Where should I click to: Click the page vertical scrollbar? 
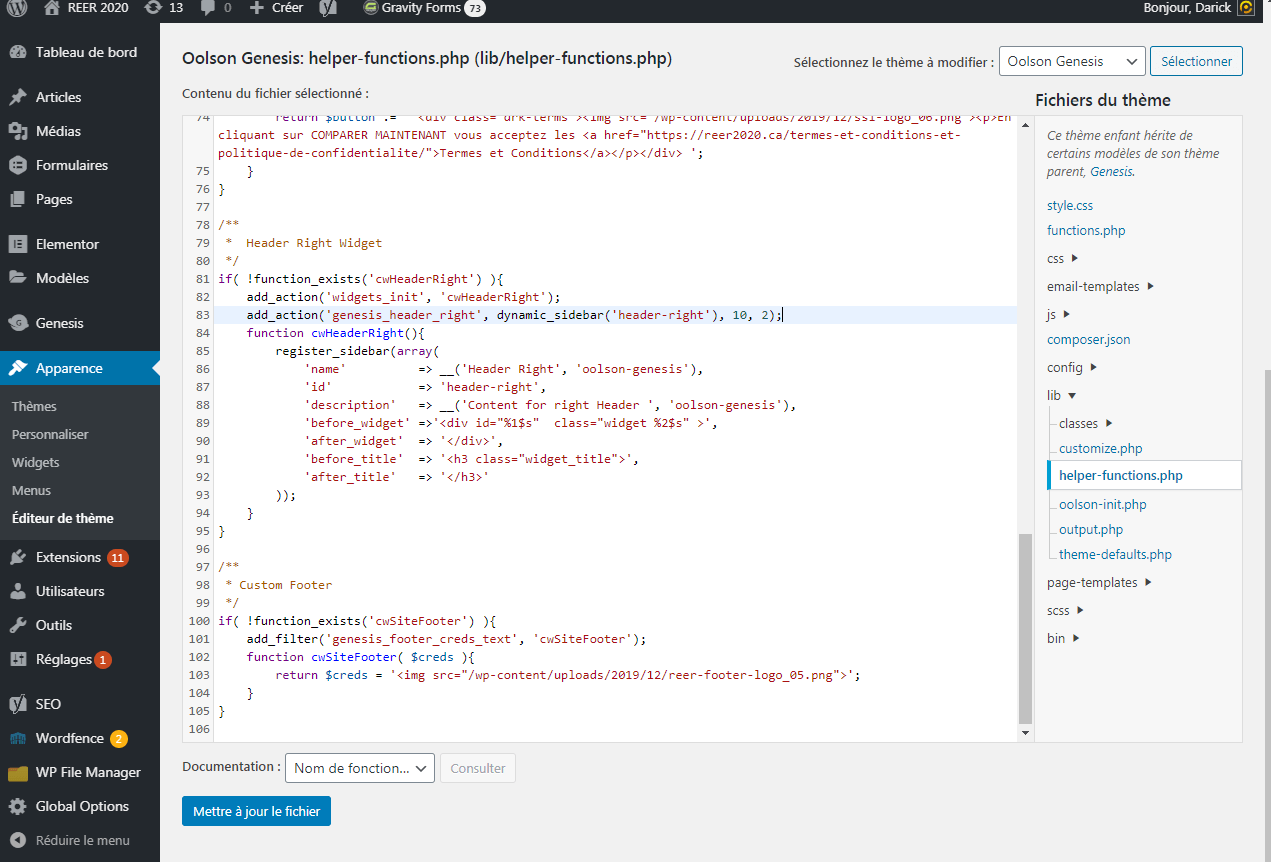point(1266,615)
